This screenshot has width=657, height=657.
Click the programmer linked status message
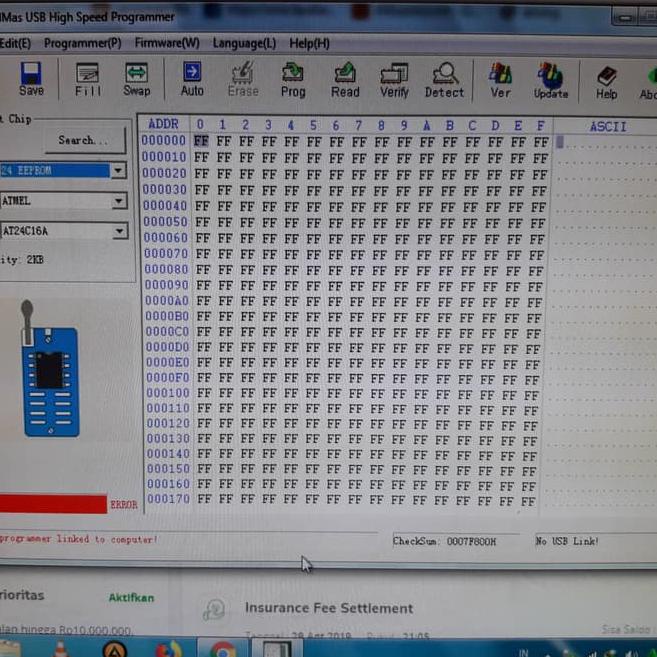[79, 539]
